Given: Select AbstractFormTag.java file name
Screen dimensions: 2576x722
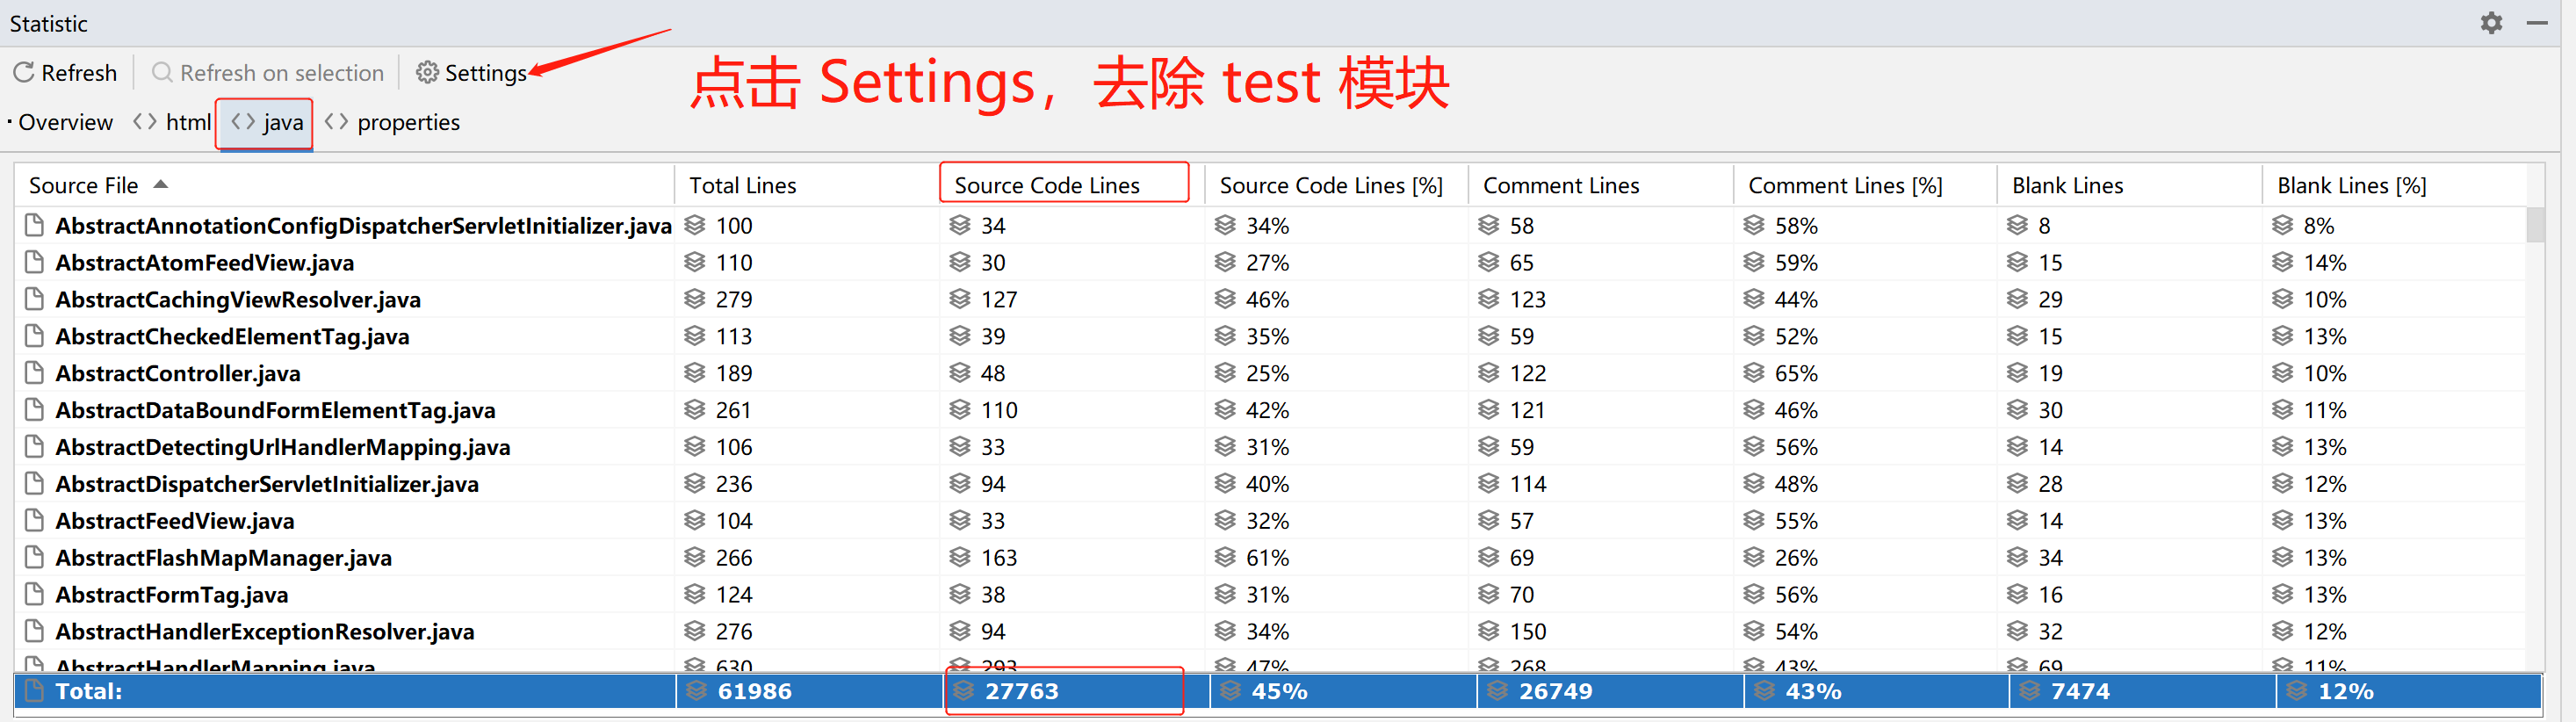Looking at the screenshot, I should tap(172, 595).
